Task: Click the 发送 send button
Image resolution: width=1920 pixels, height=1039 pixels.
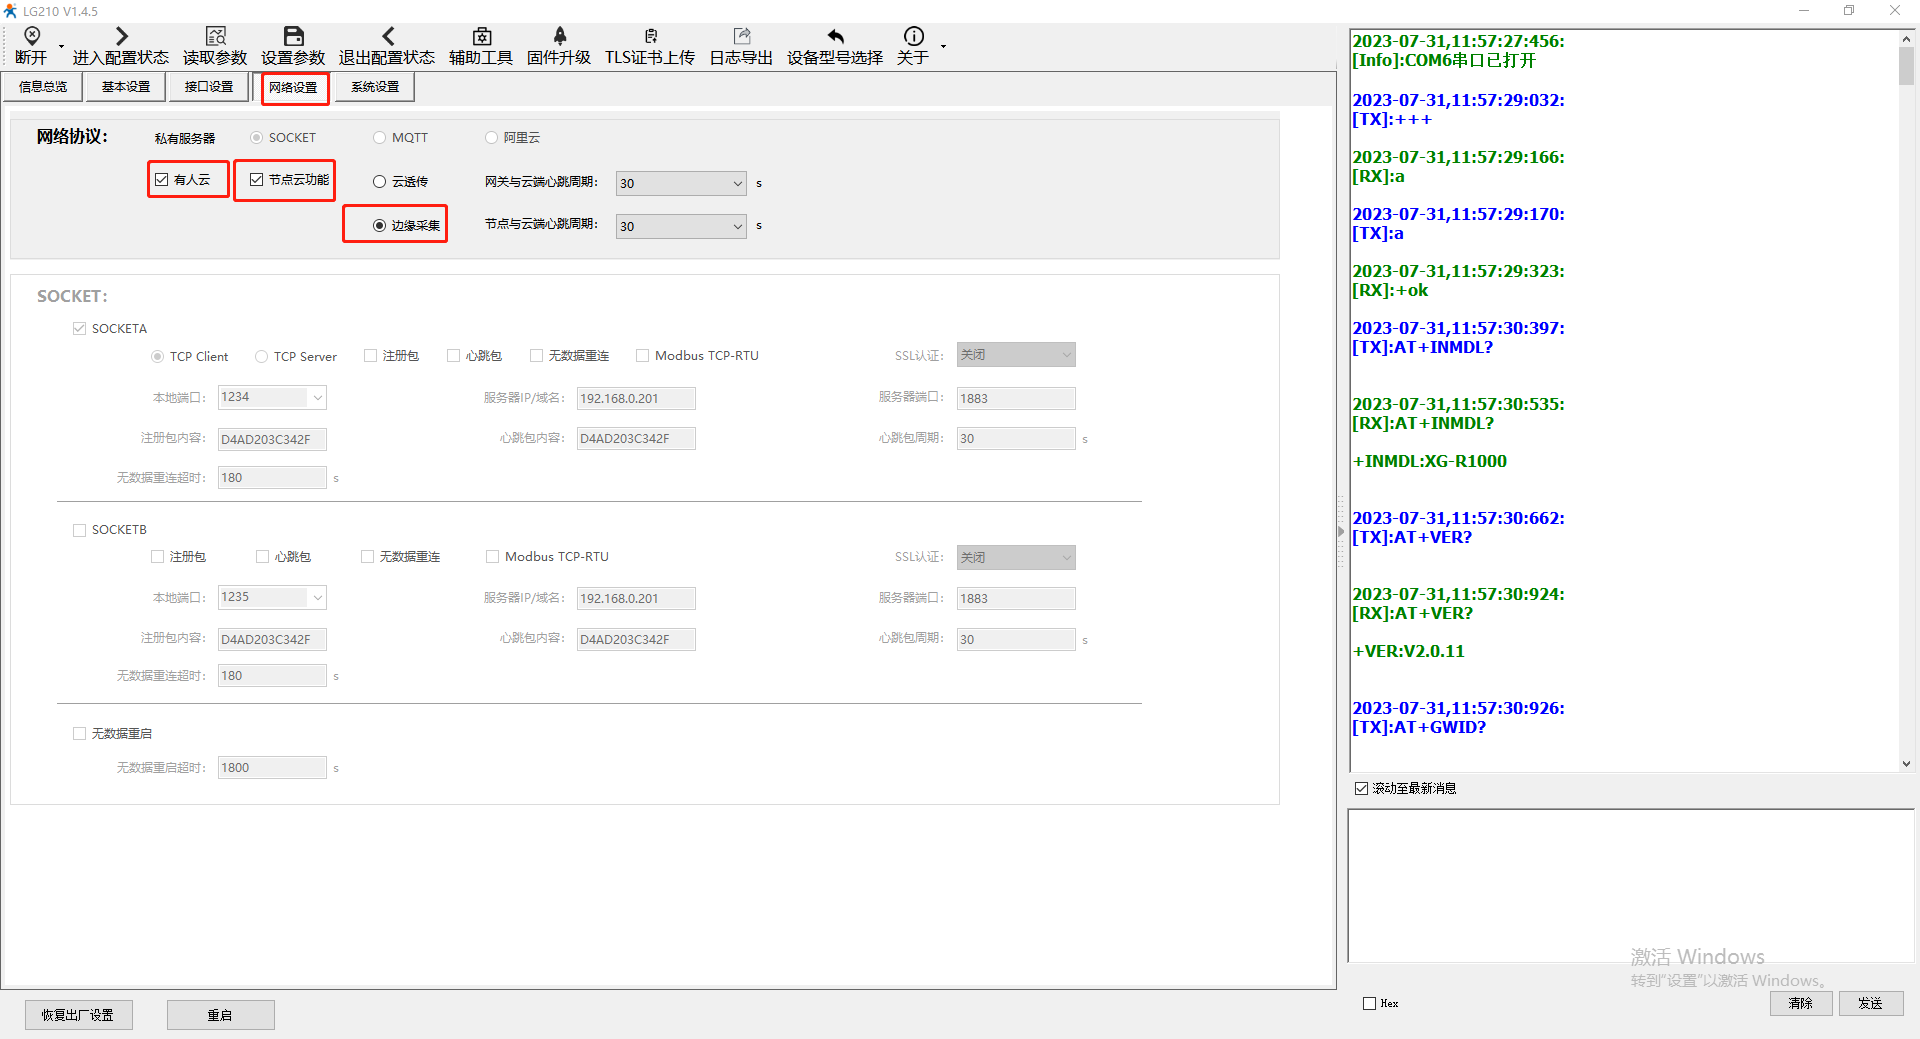Action: pyautogui.click(x=1870, y=1003)
